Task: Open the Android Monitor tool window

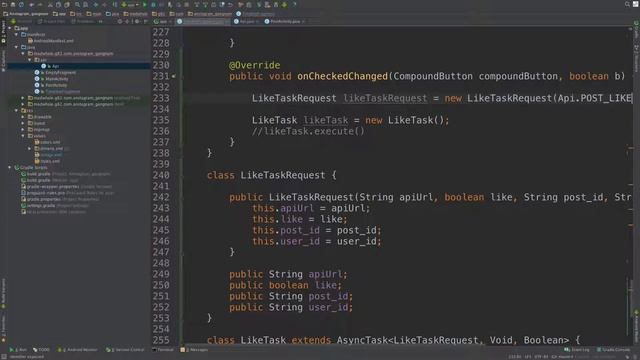Action: (78, 350)
